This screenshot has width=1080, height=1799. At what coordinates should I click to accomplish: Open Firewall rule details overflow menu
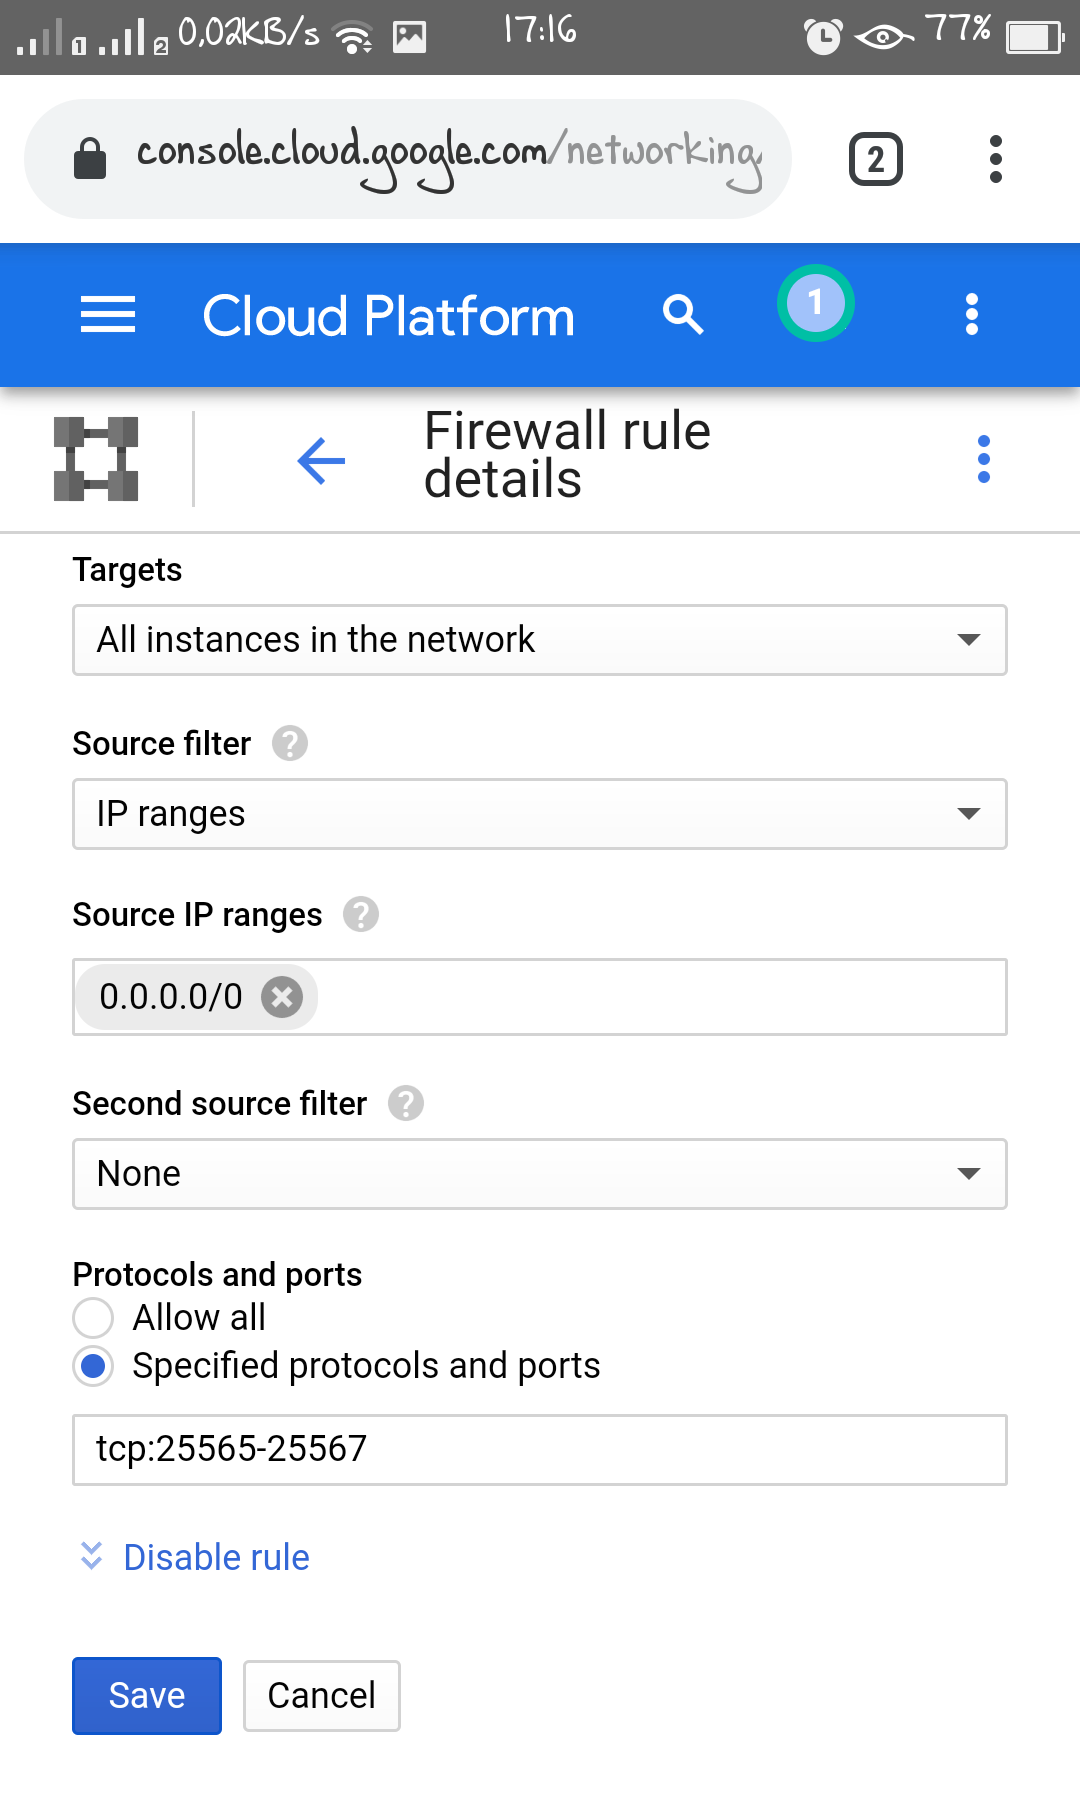click(984, 459)
